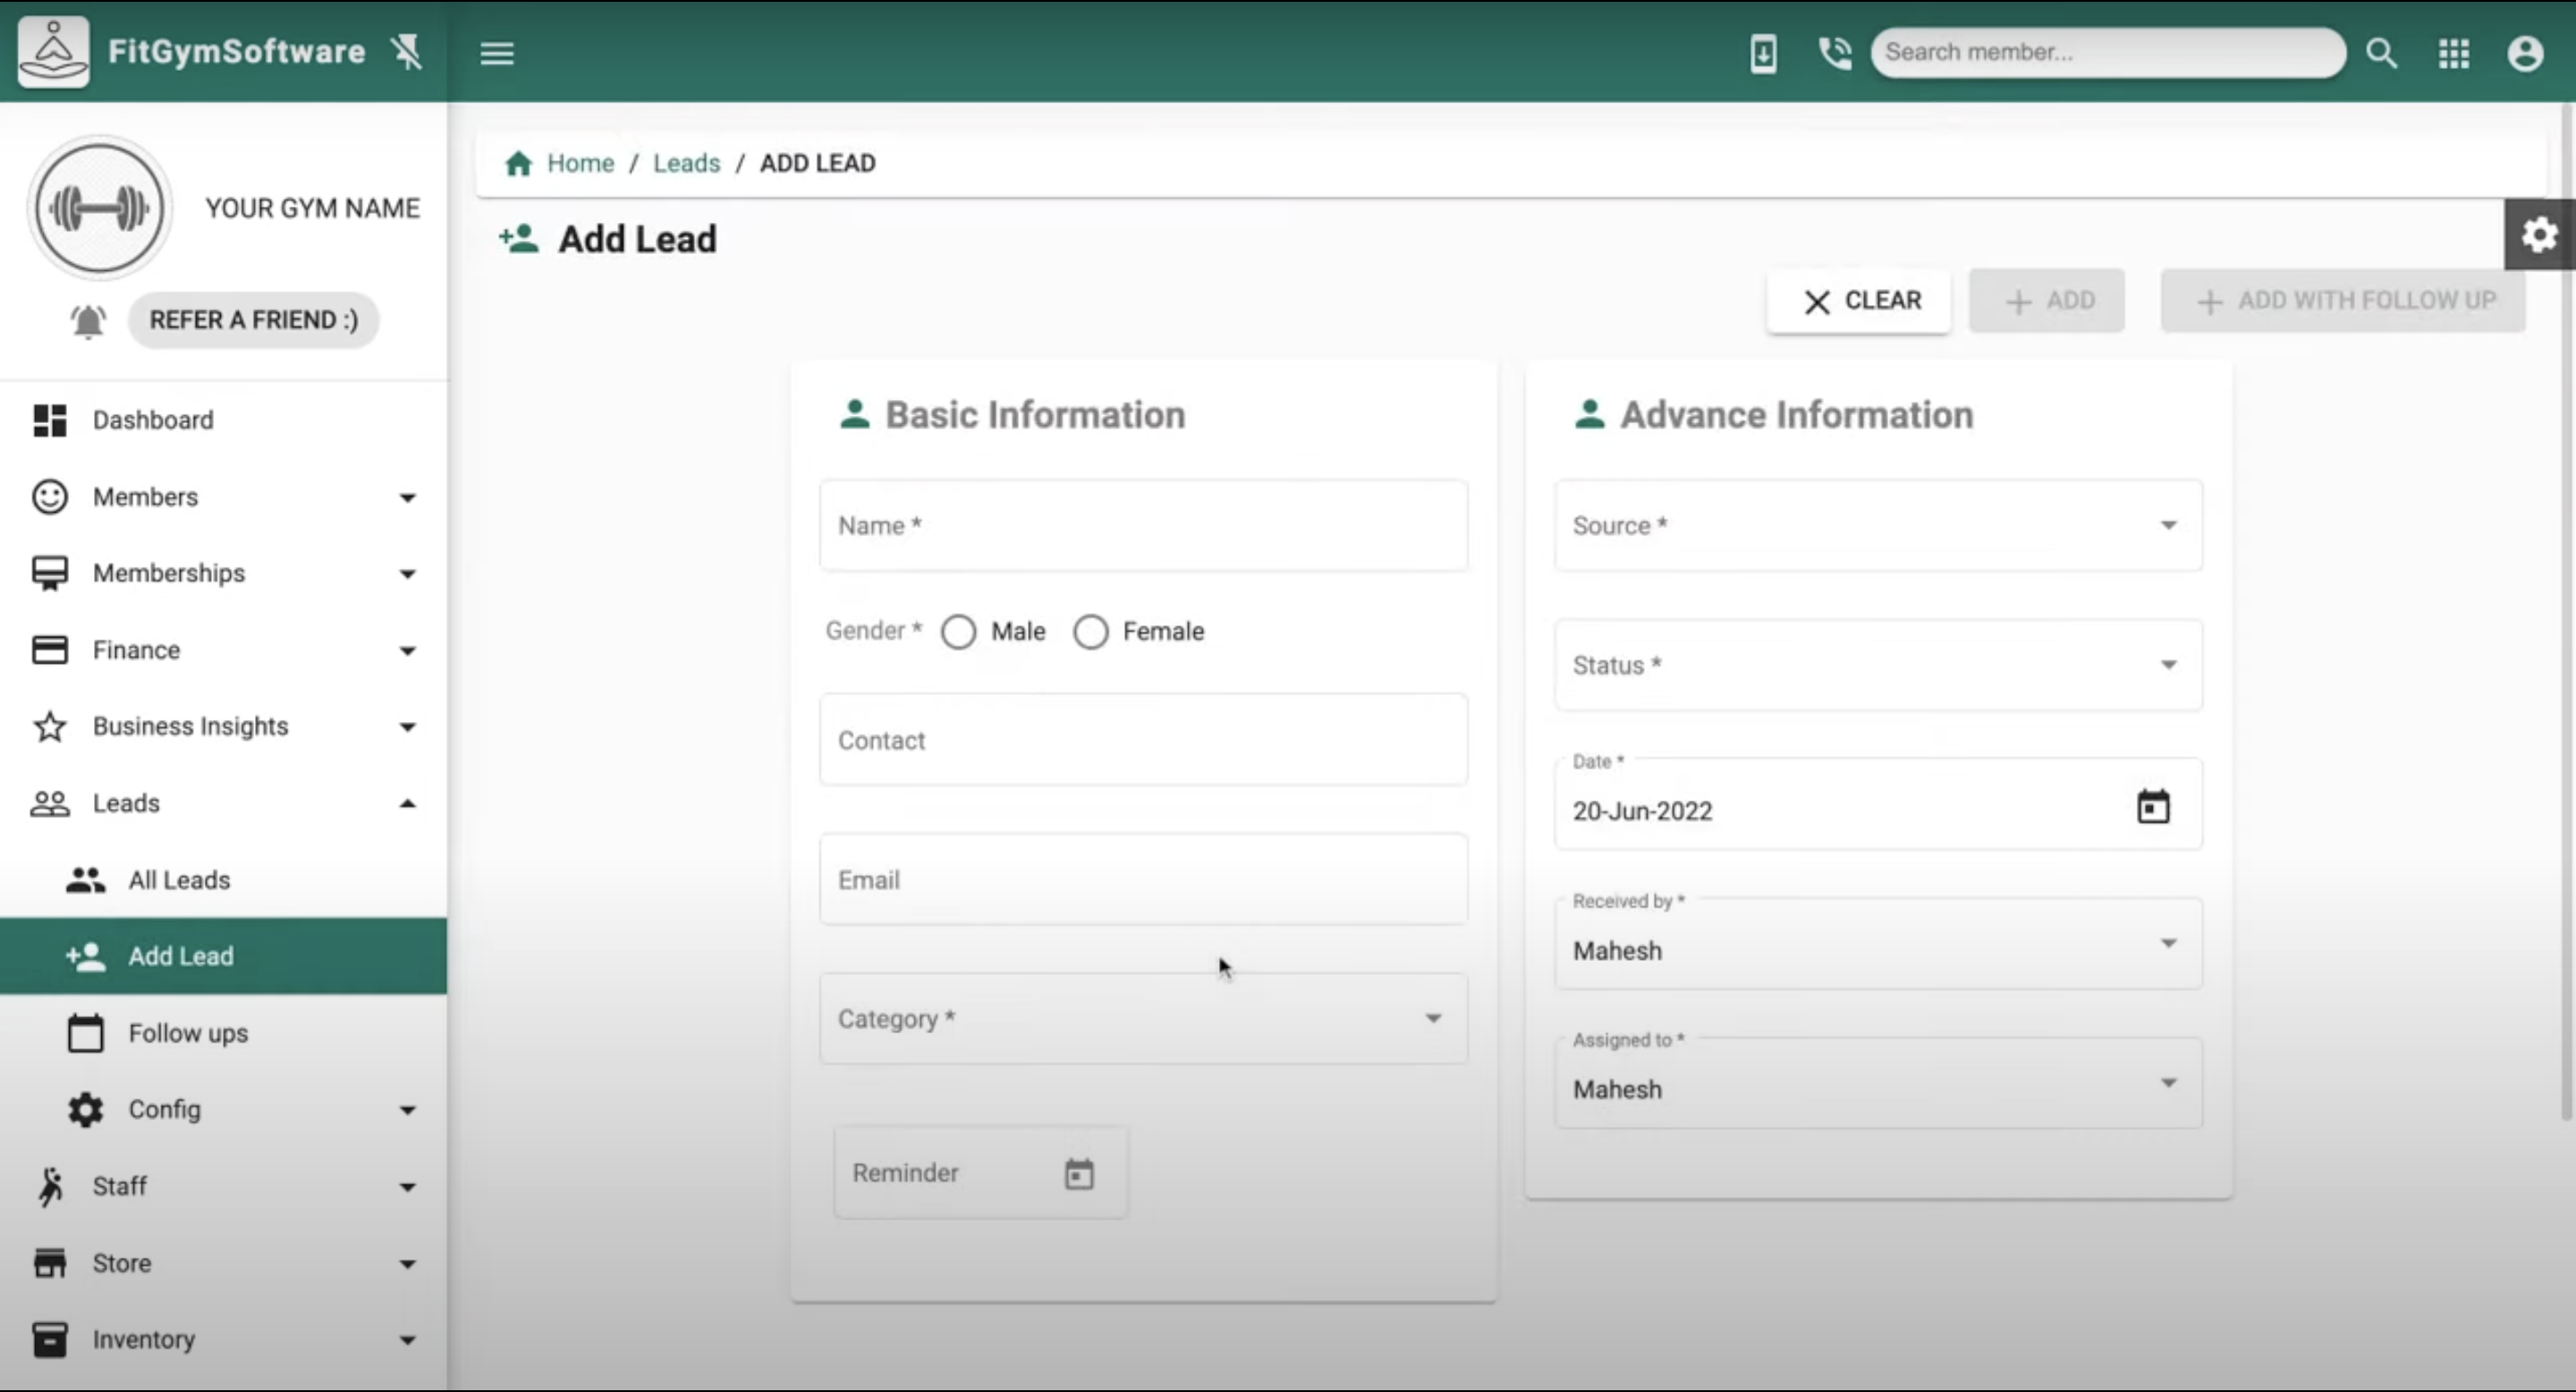Open the Date field calendar icon
This screenshot has width=2576, height=1392.
[x=2153, y=807]
